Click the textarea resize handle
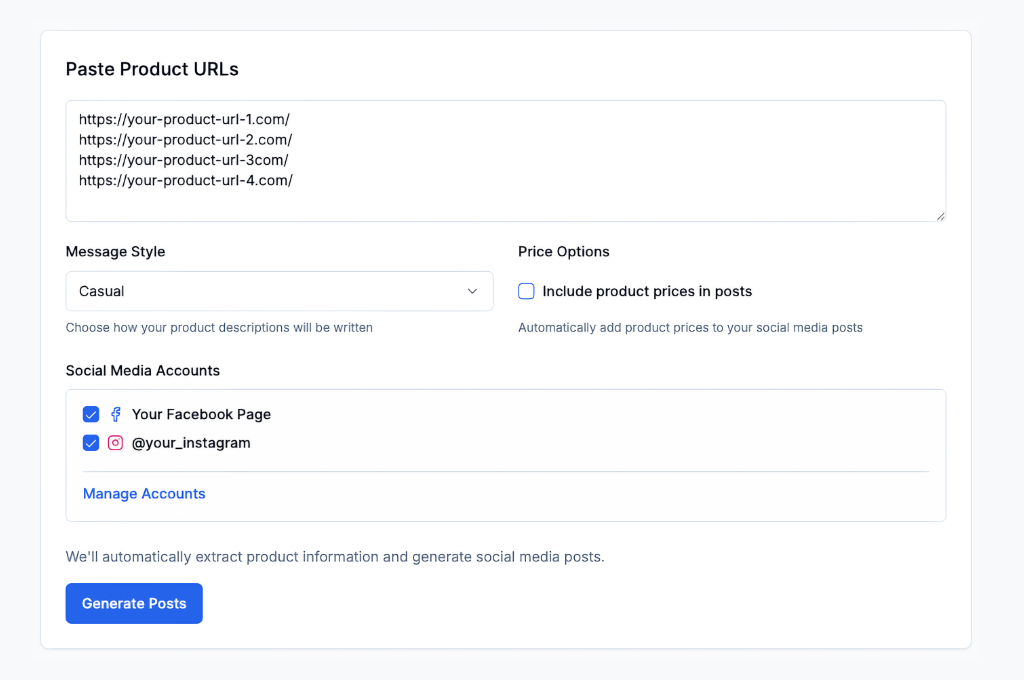The height and width of the screenshot is (680, 1024). point(940,217)
